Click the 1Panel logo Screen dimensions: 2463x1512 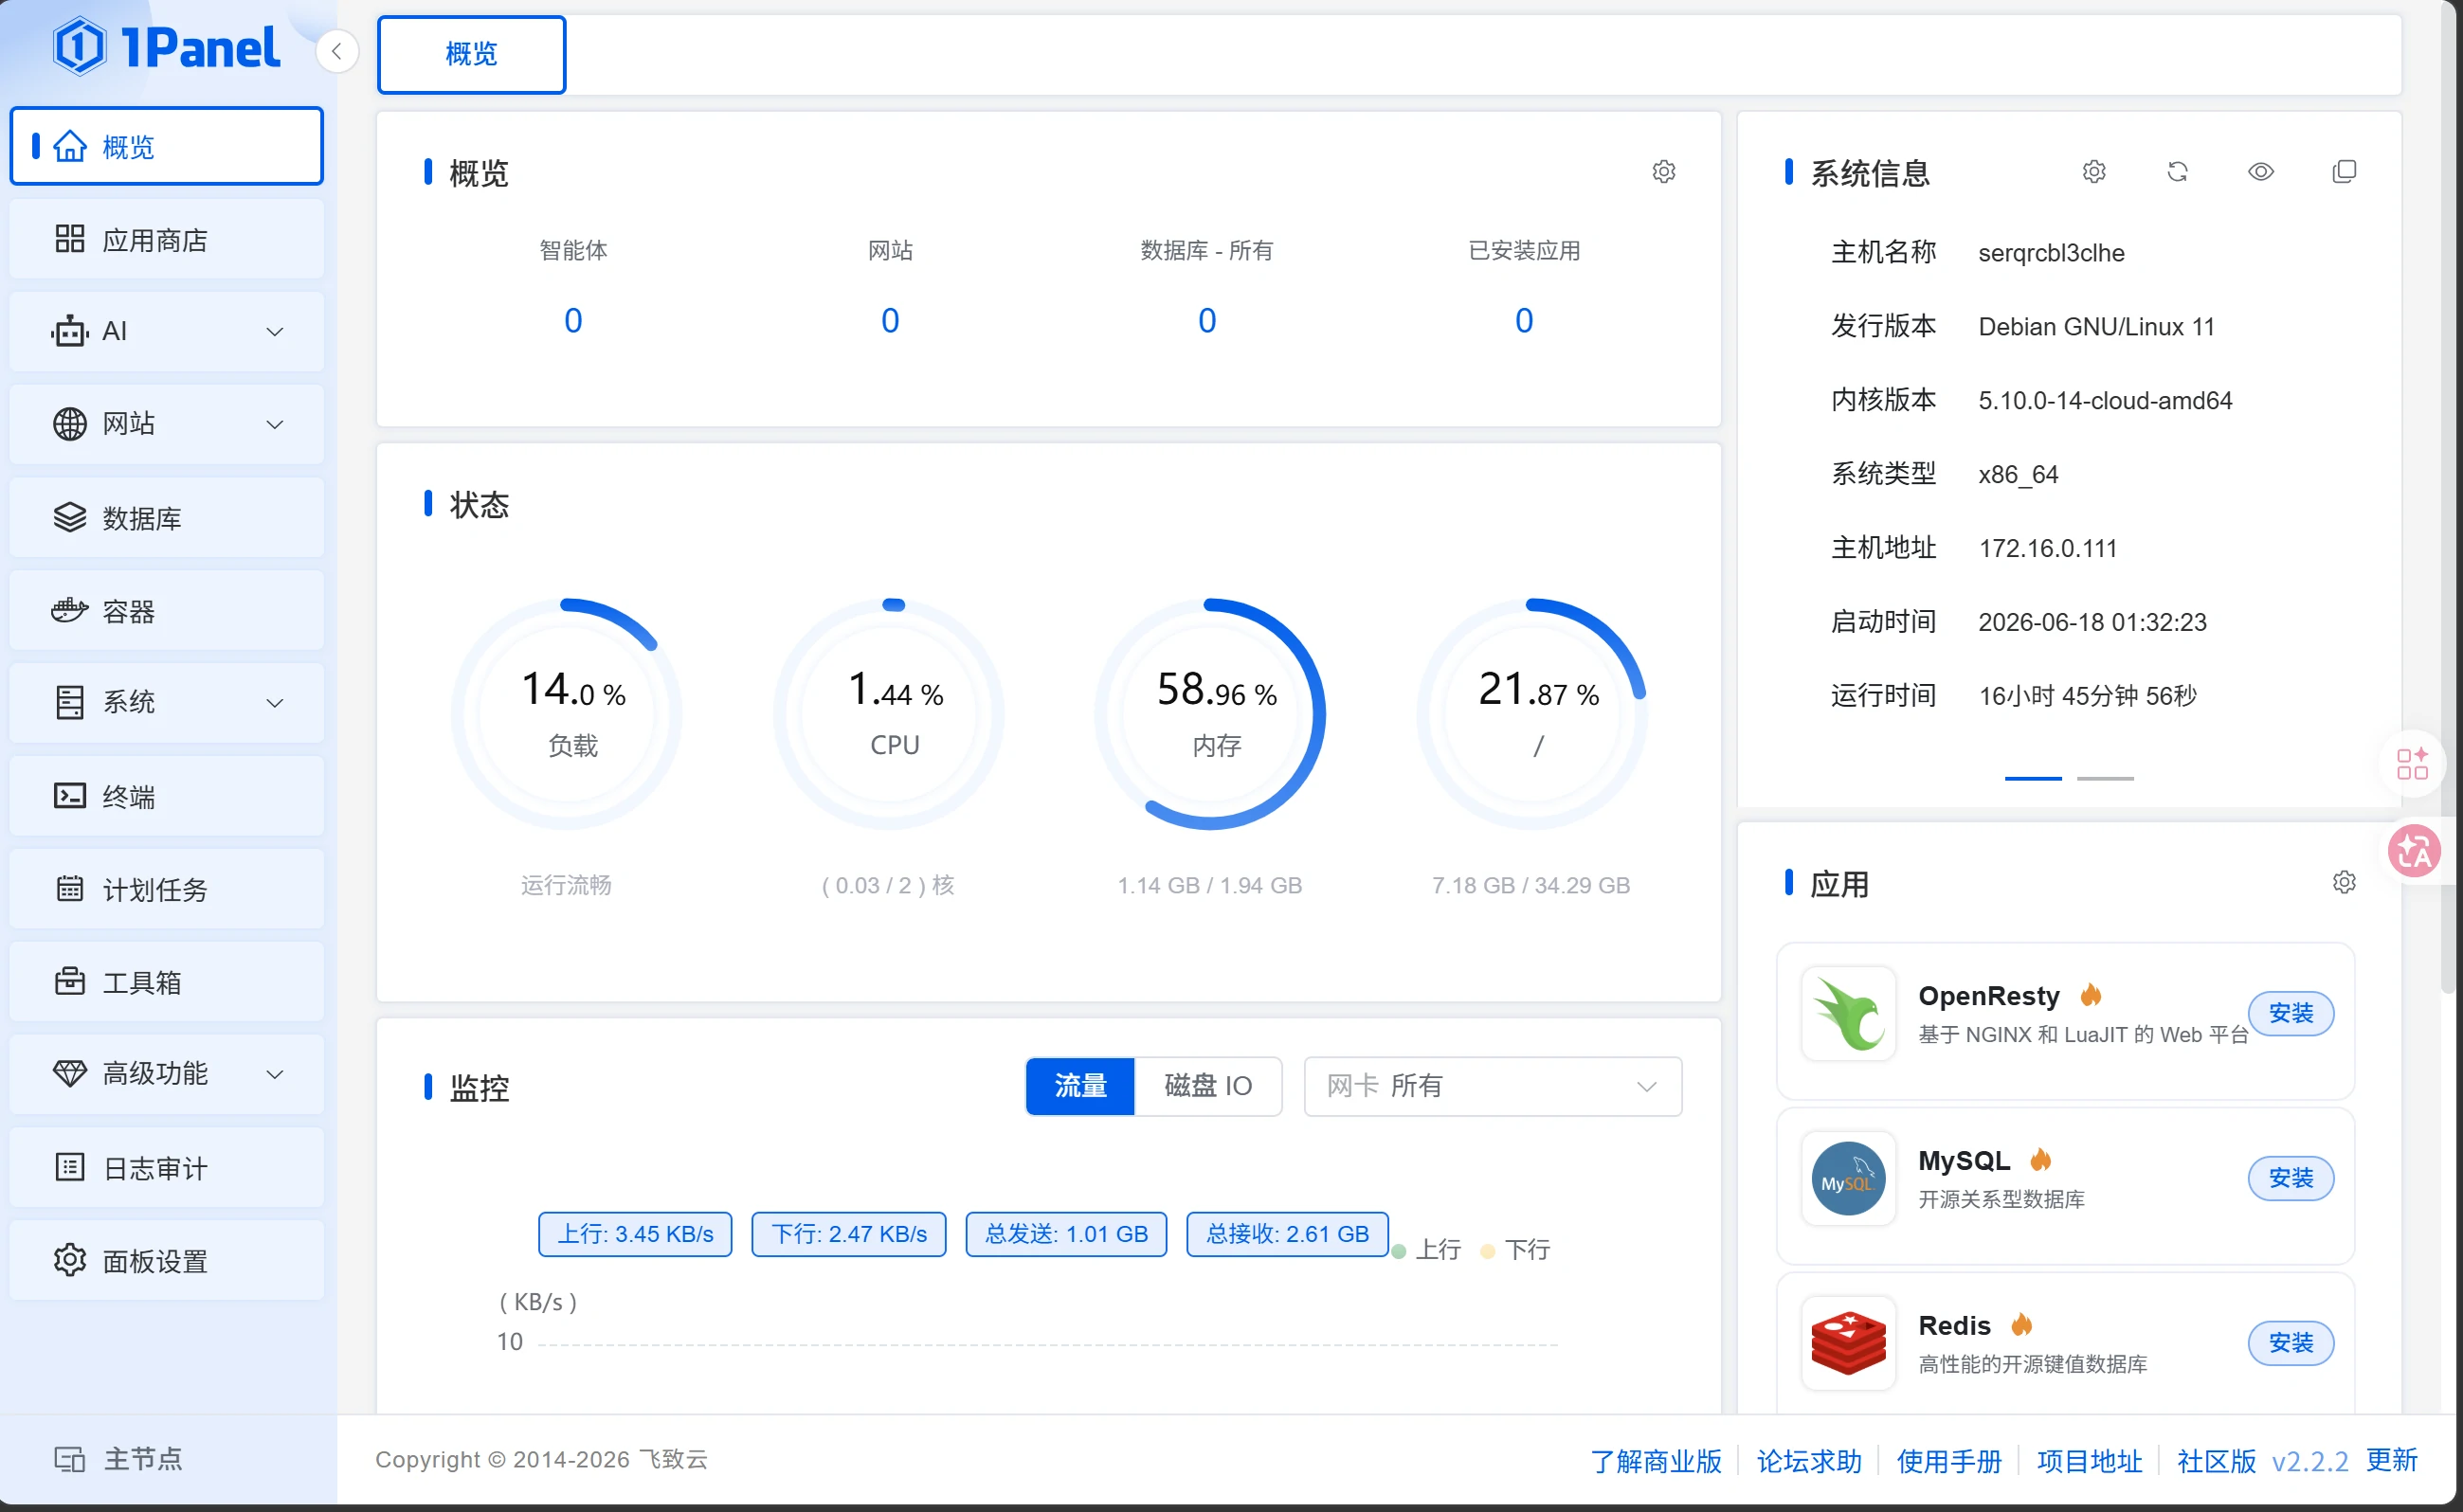point(166,47)
